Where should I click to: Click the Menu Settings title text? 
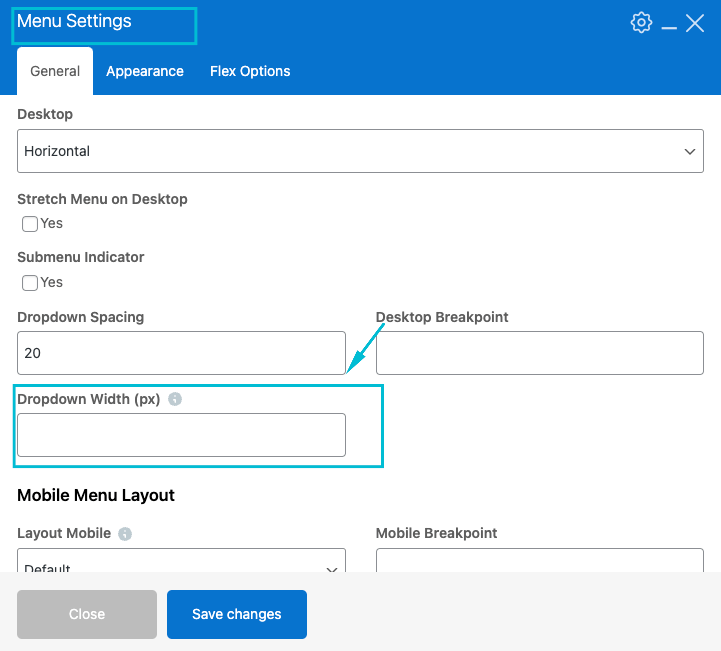74,21
